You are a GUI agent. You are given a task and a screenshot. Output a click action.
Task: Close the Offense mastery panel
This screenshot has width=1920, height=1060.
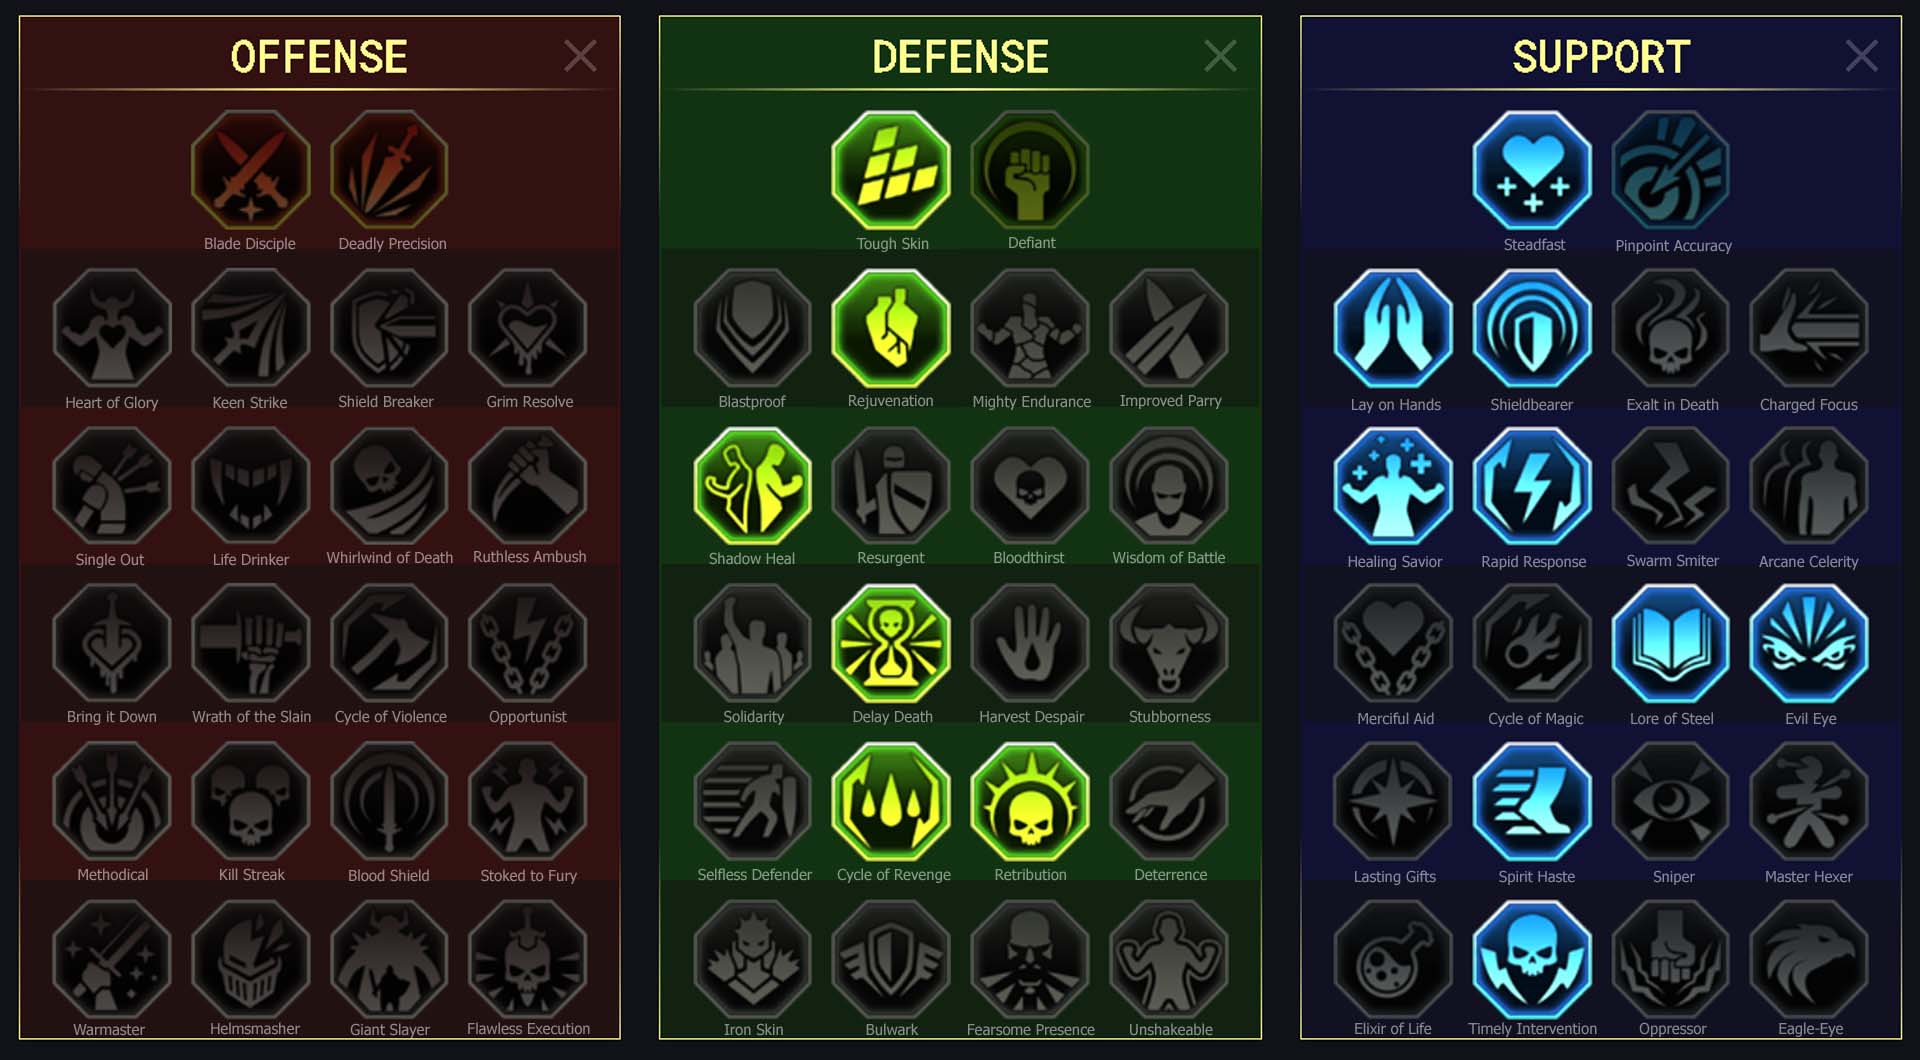[x=580, y=56]
